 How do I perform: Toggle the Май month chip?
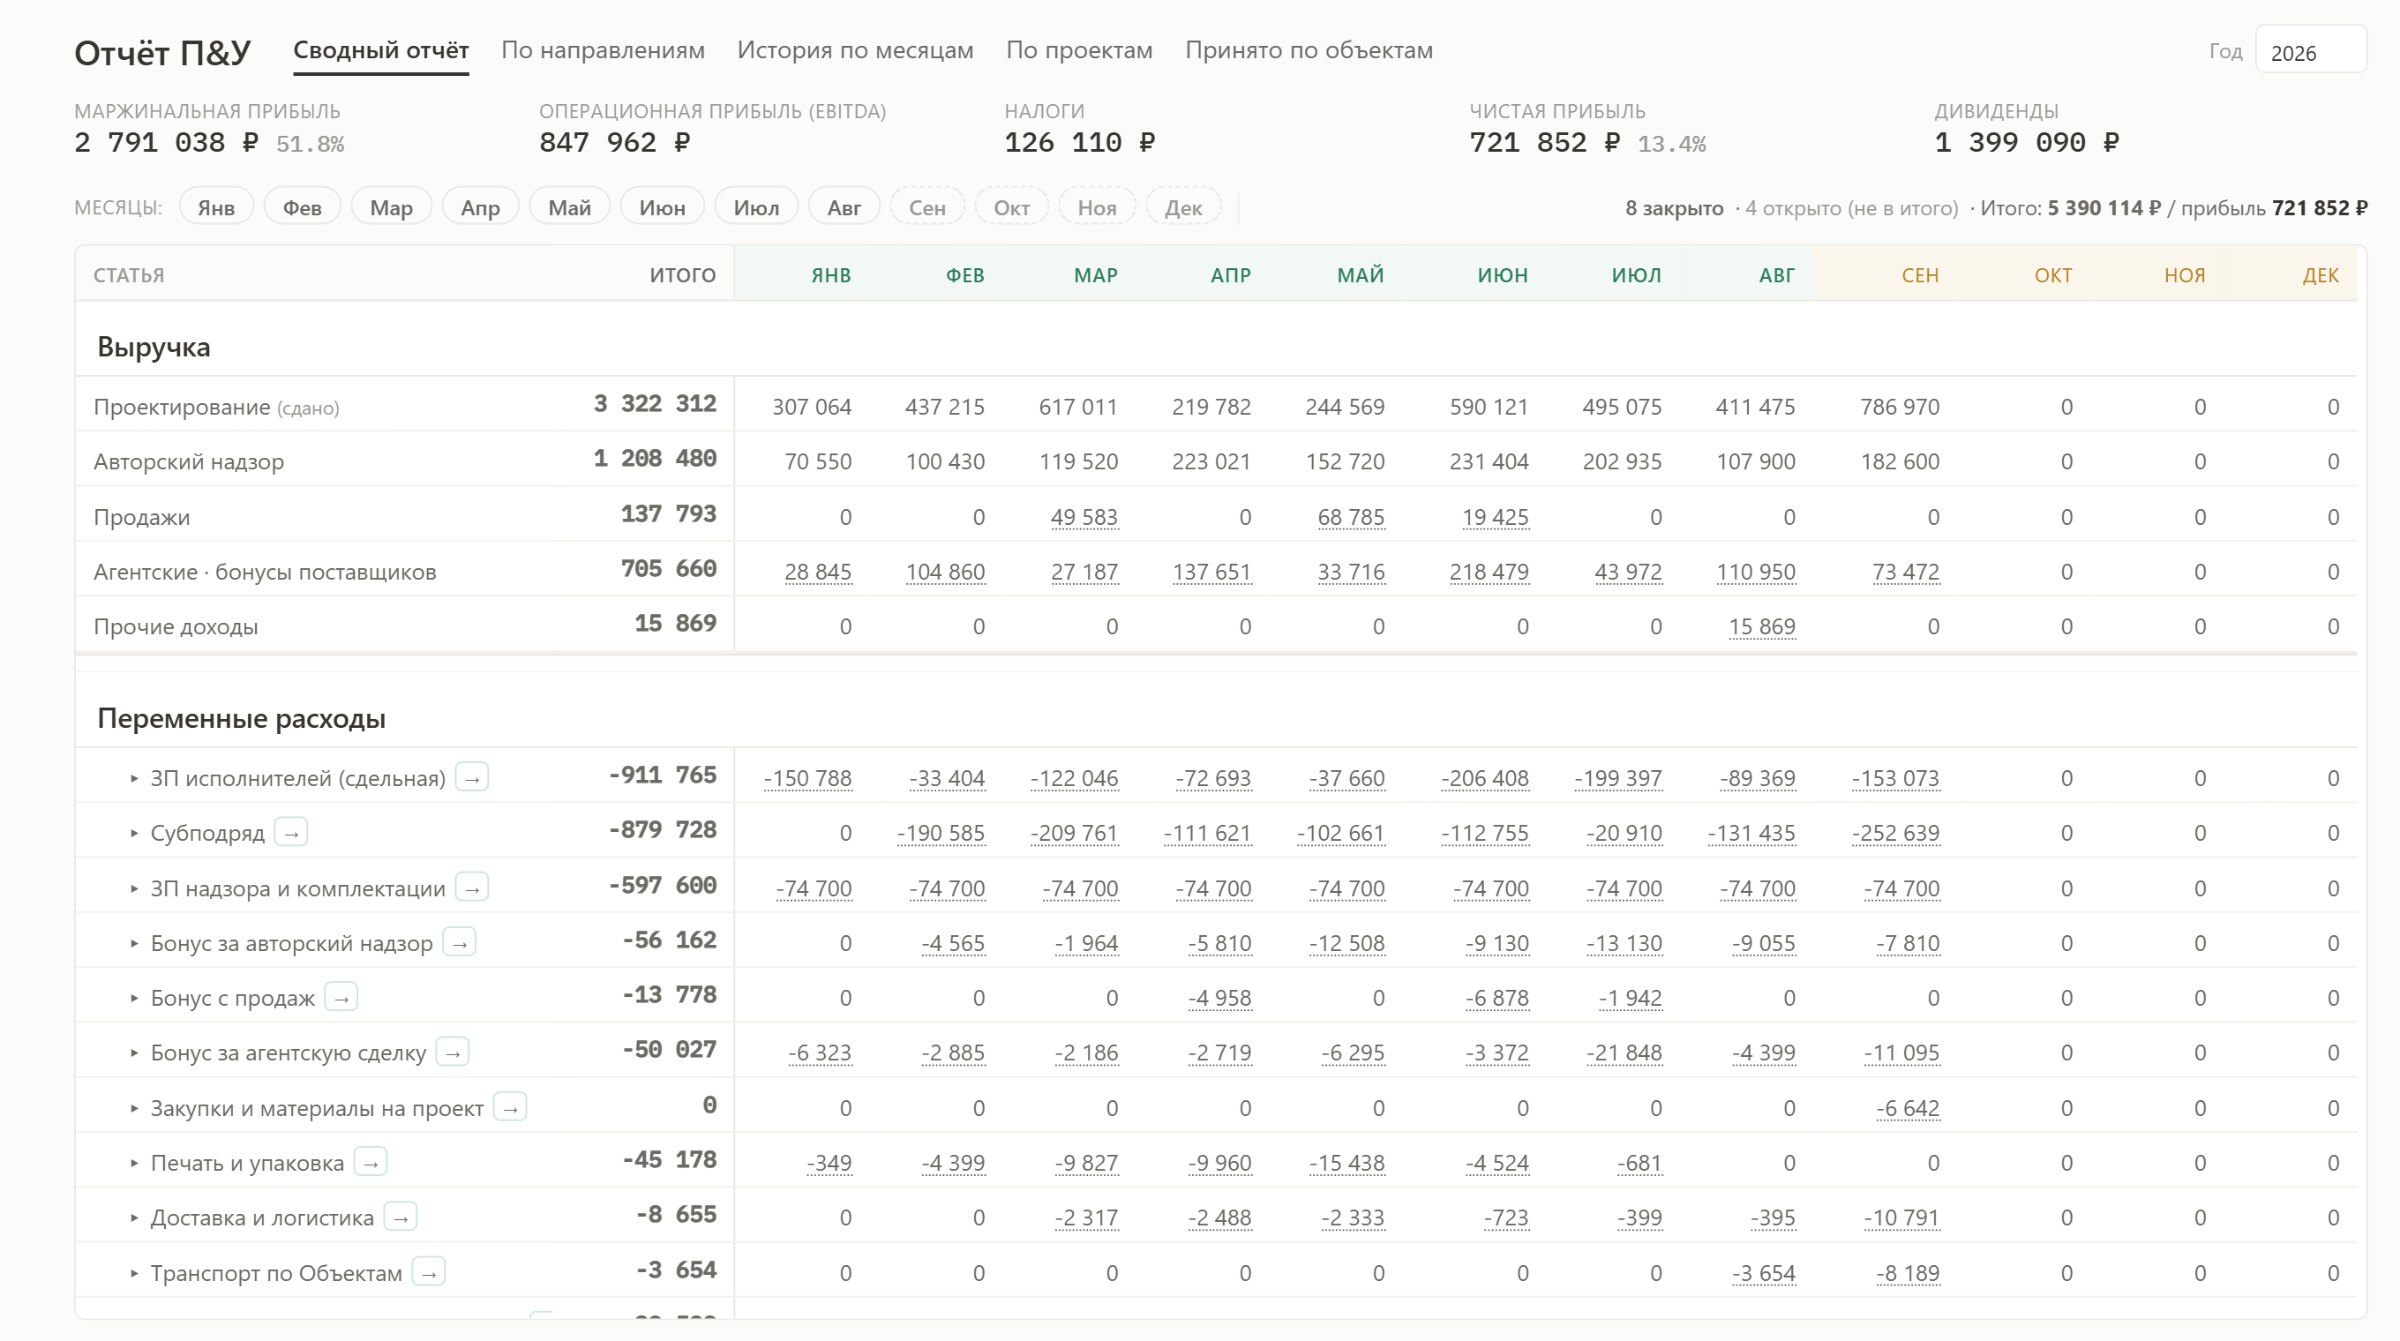[x=570, y=207]
